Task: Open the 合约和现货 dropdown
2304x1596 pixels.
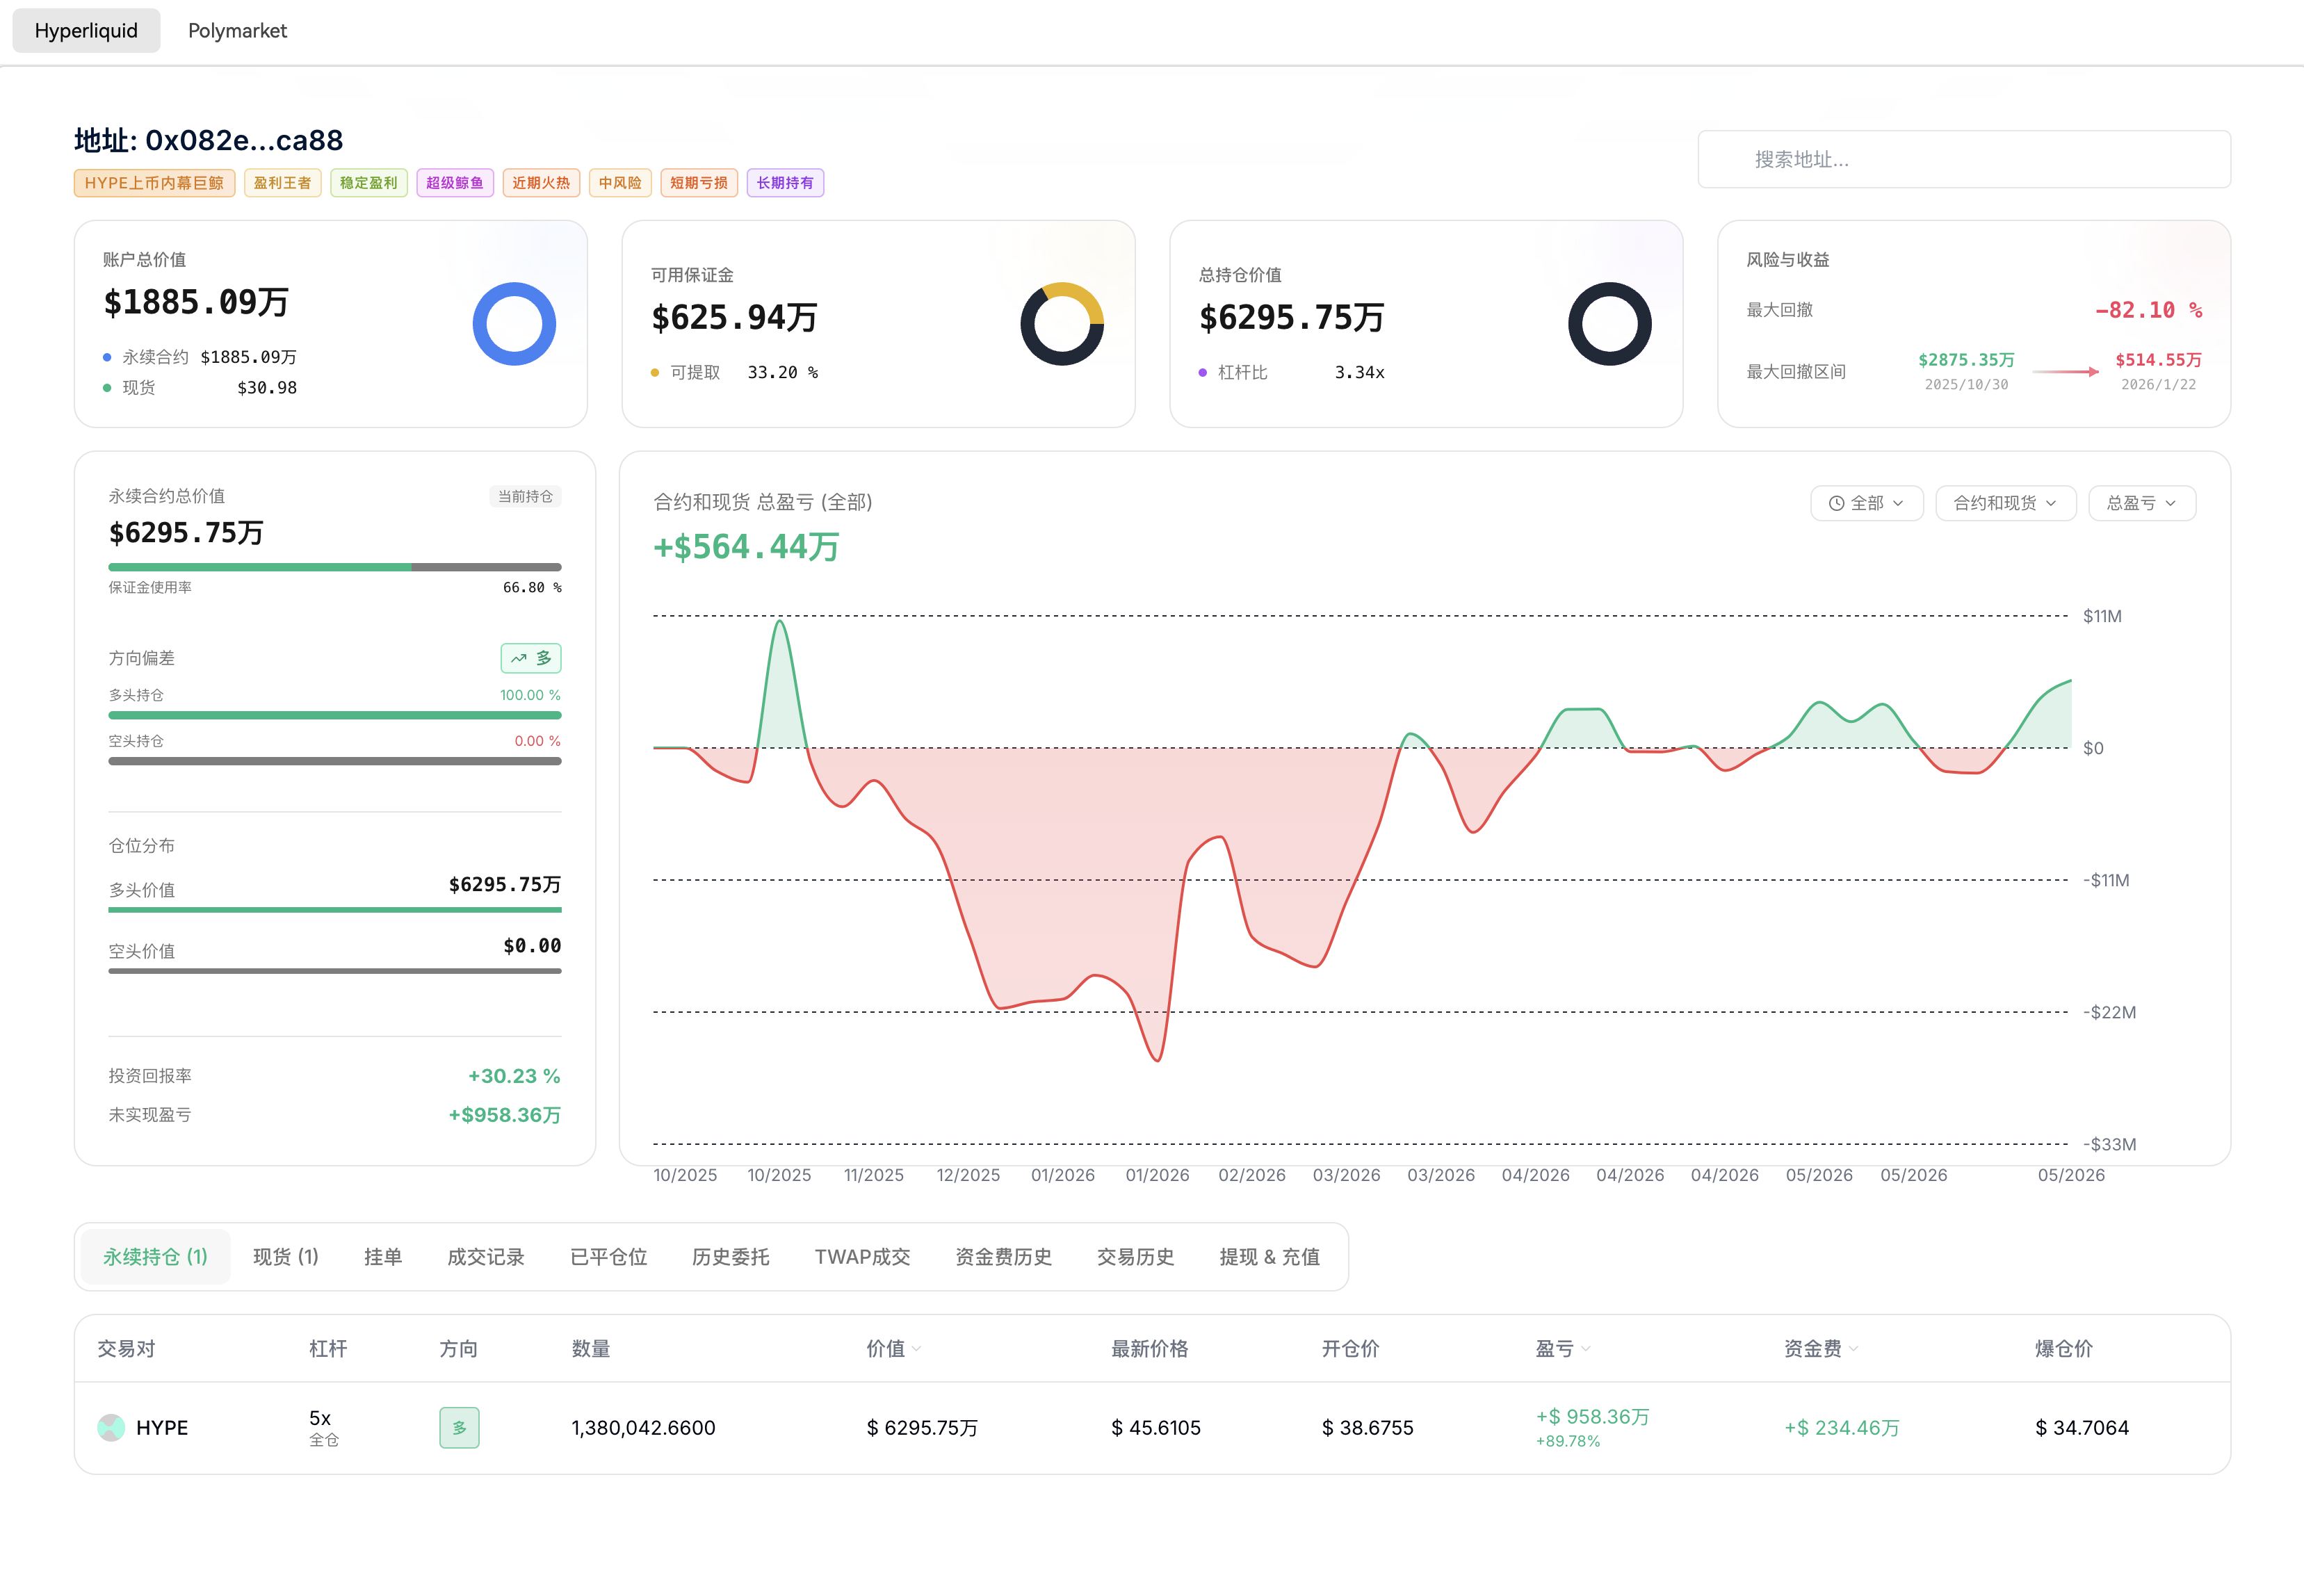Action: 2005,503
